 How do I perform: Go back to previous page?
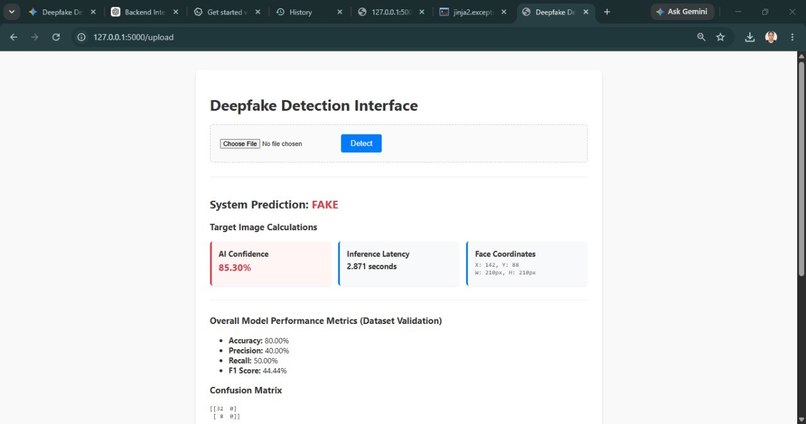click(14, 37)
